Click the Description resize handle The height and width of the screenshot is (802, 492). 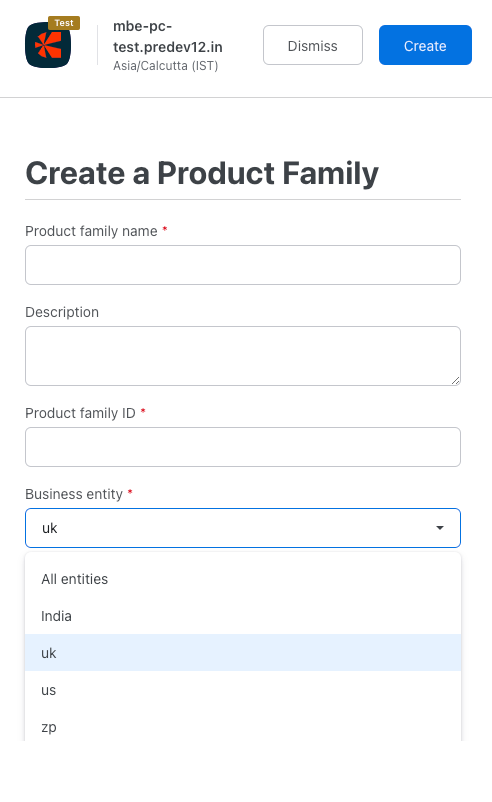[x=456, y=380]
